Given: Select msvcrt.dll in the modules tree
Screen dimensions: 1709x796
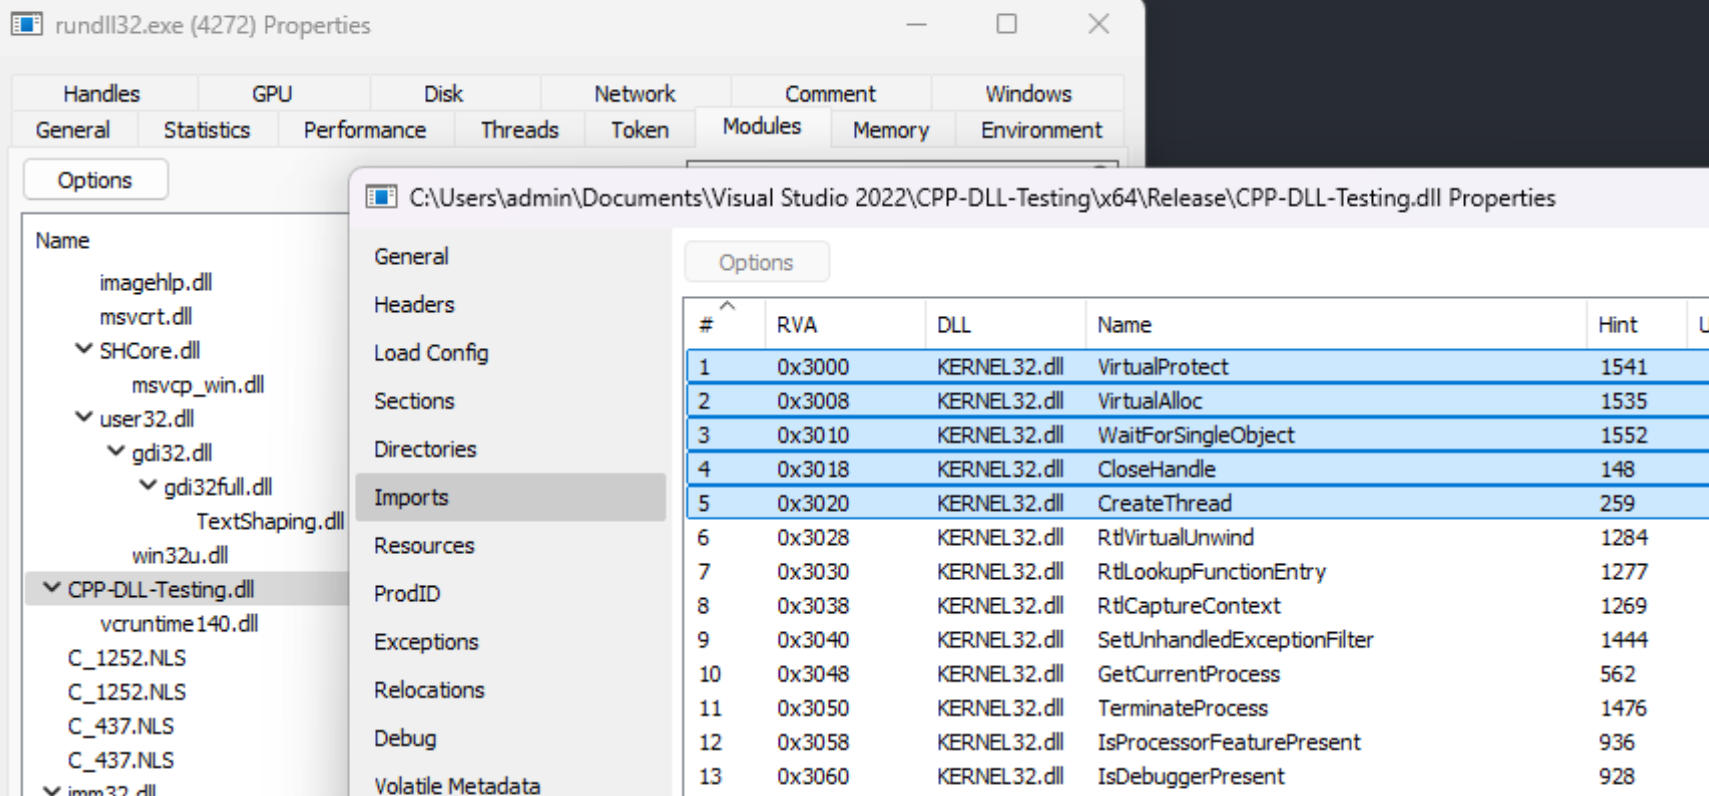Looking at the screenshot, I should coord(146,316).
